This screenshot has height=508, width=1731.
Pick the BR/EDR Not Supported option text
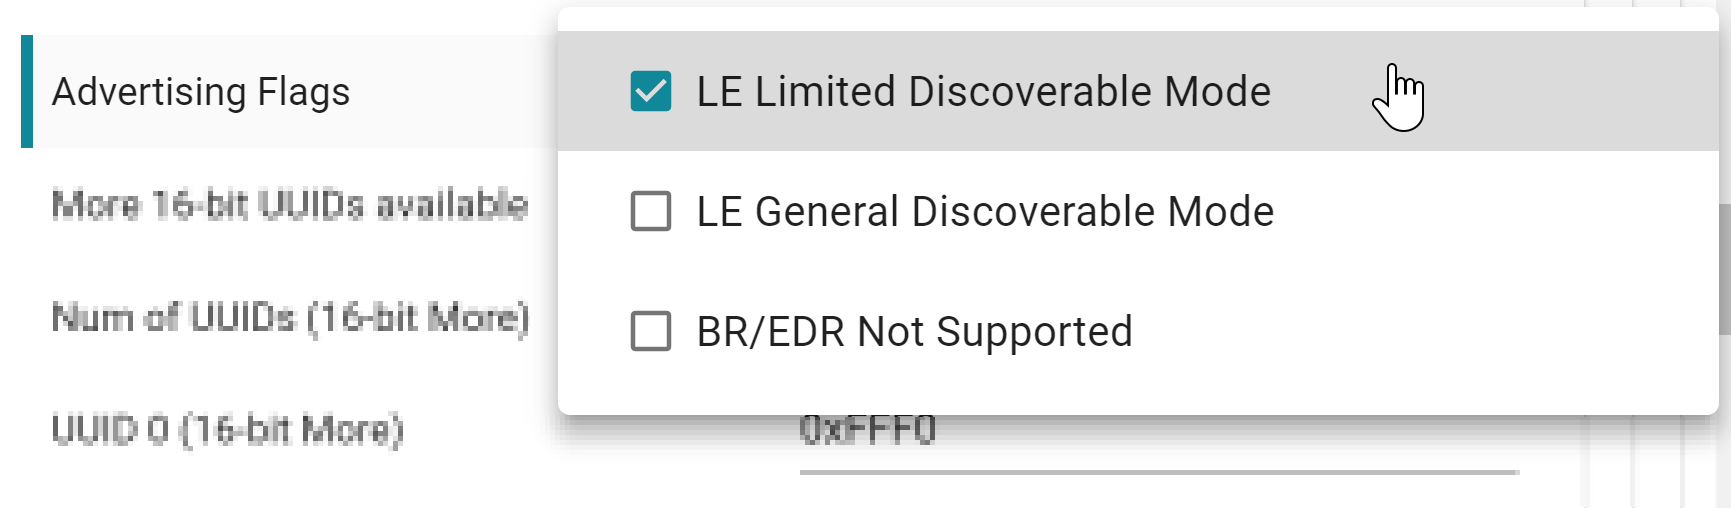(x=914, y=331)
